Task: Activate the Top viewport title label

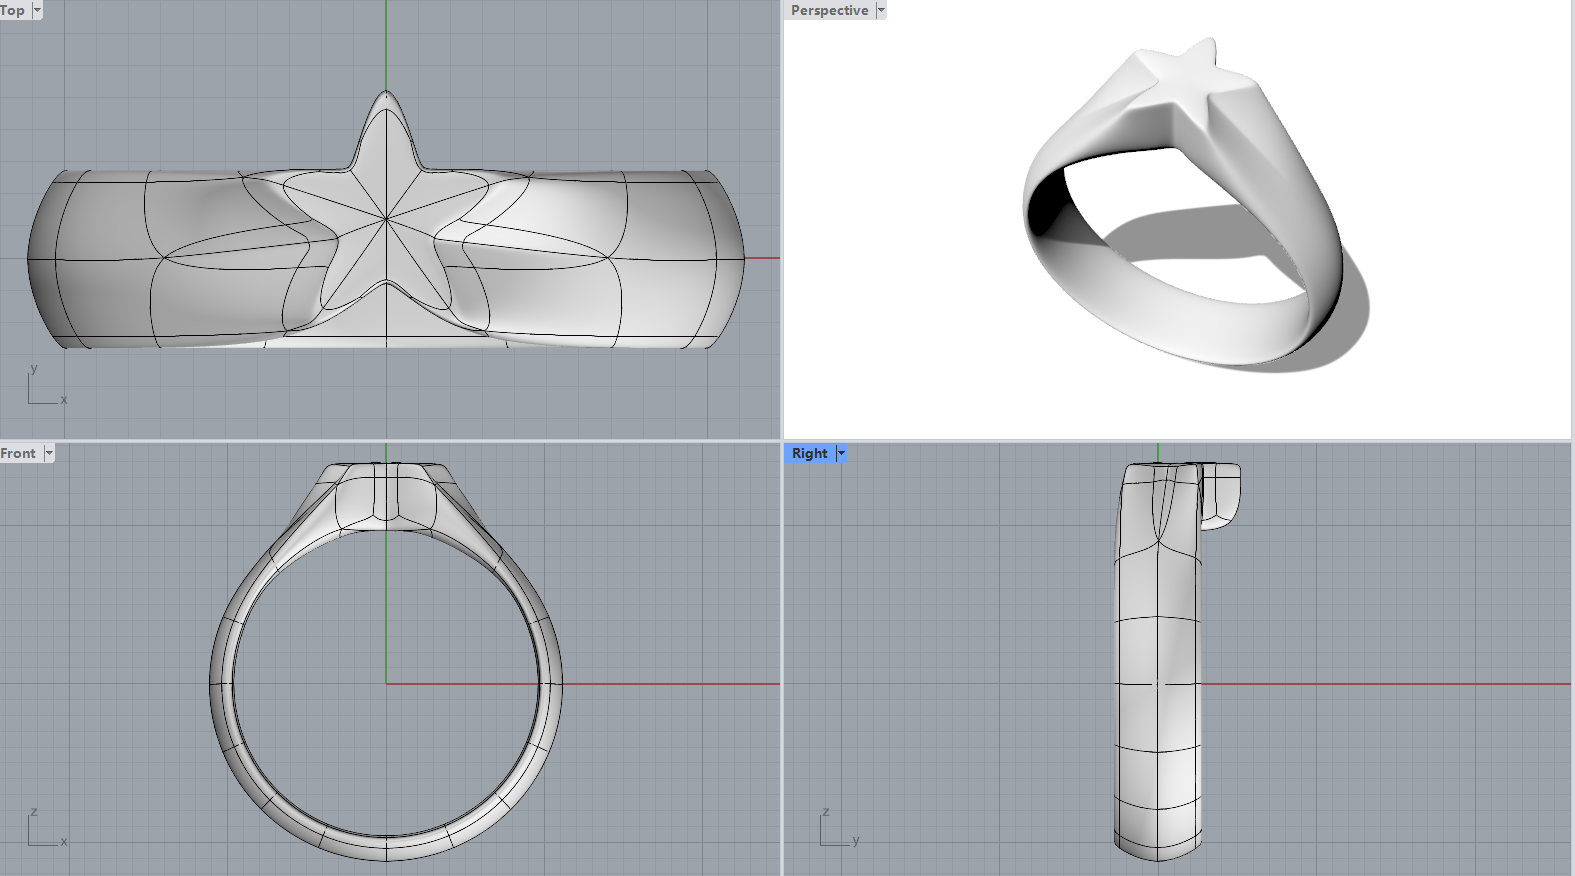Action: (x=13, y=10)
